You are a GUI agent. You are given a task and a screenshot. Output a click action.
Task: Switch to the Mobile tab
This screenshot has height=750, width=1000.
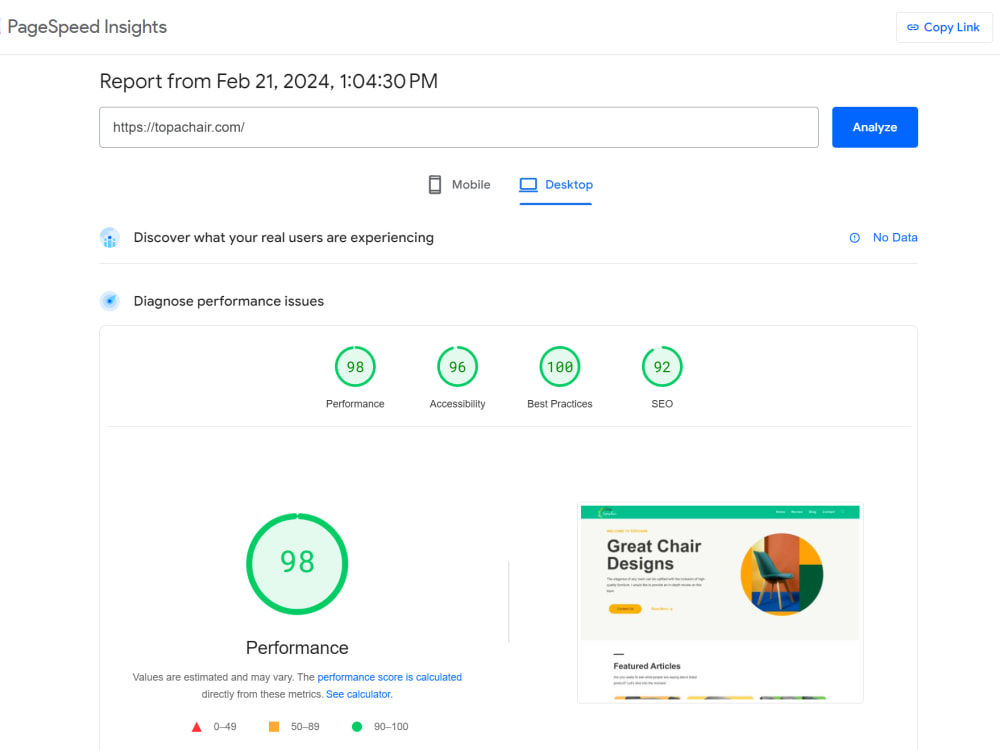pyautogui.click(x=459, y=184)
